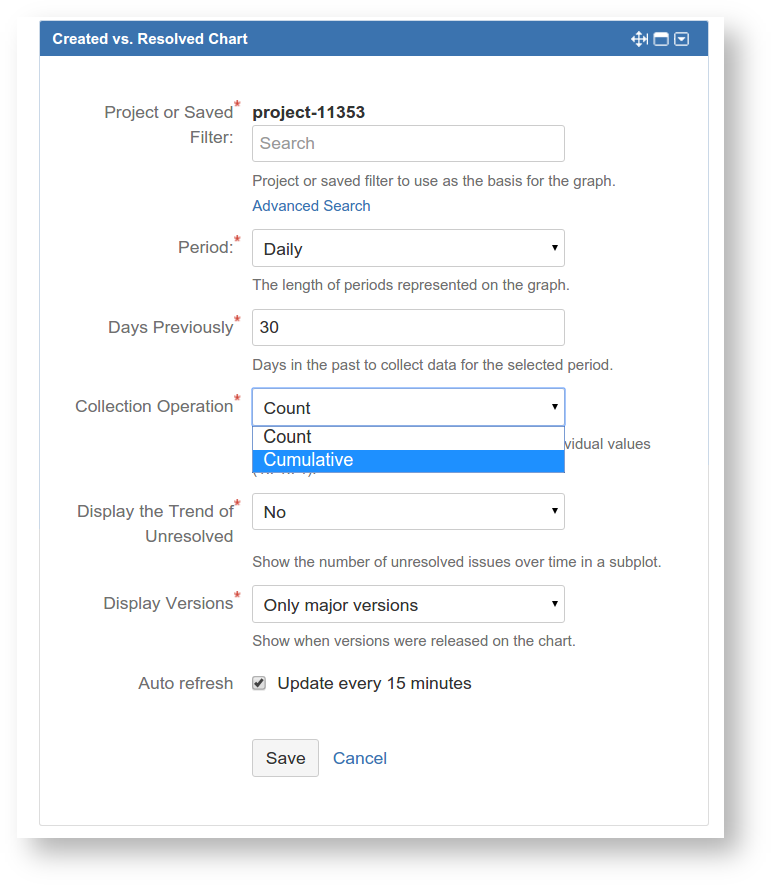Click the project-11353 label
The height and width of the screenshot is (886, 772).
308,112
